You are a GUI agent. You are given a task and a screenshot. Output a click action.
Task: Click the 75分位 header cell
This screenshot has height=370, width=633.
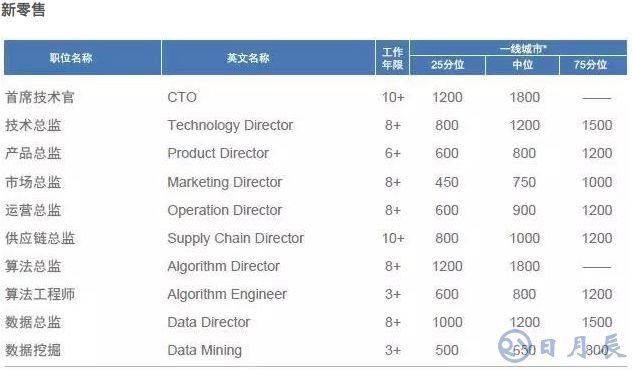coord(593,65)
